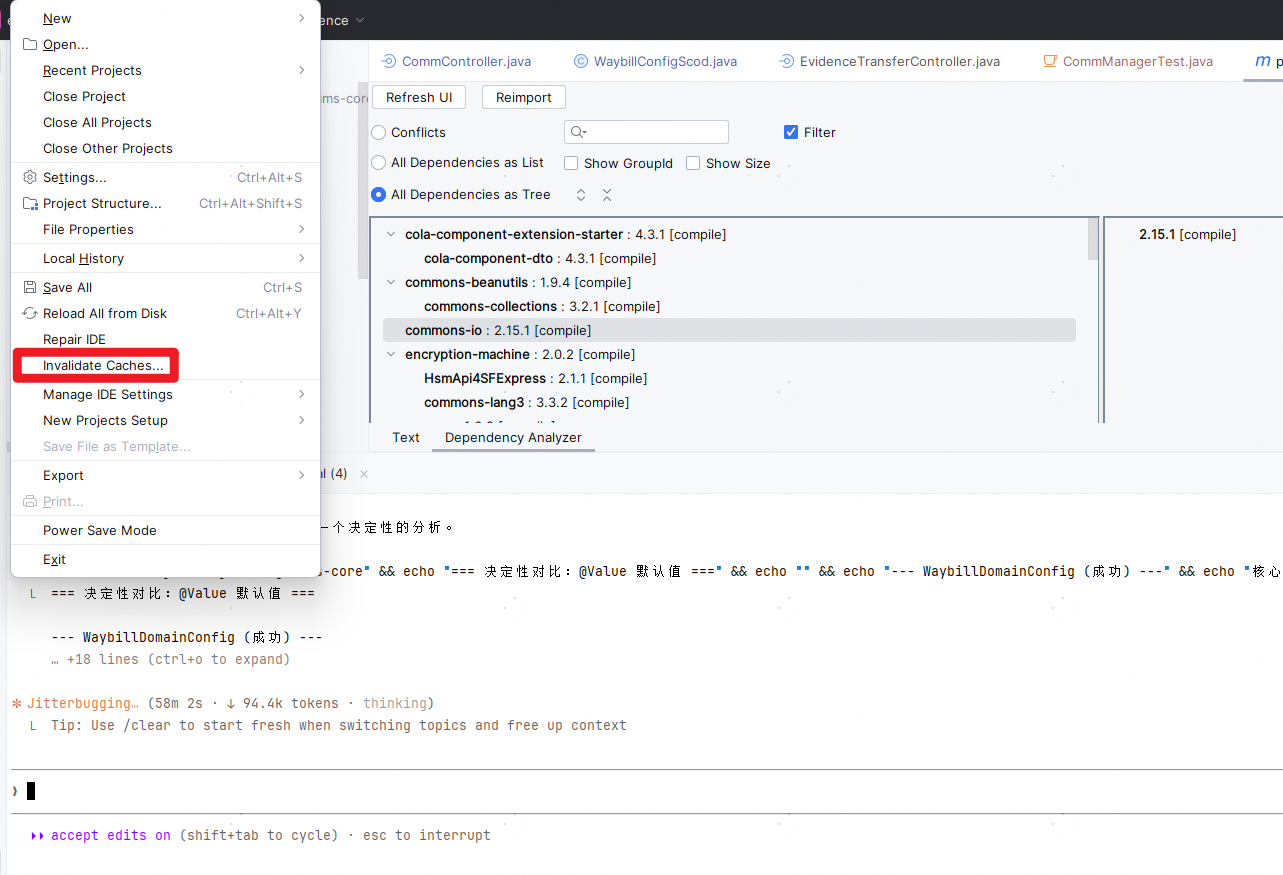The height and width of the screenshot is (875, 1283).
Task: Enable the Show Size checkbox
Action: click(x=693, y=163)
